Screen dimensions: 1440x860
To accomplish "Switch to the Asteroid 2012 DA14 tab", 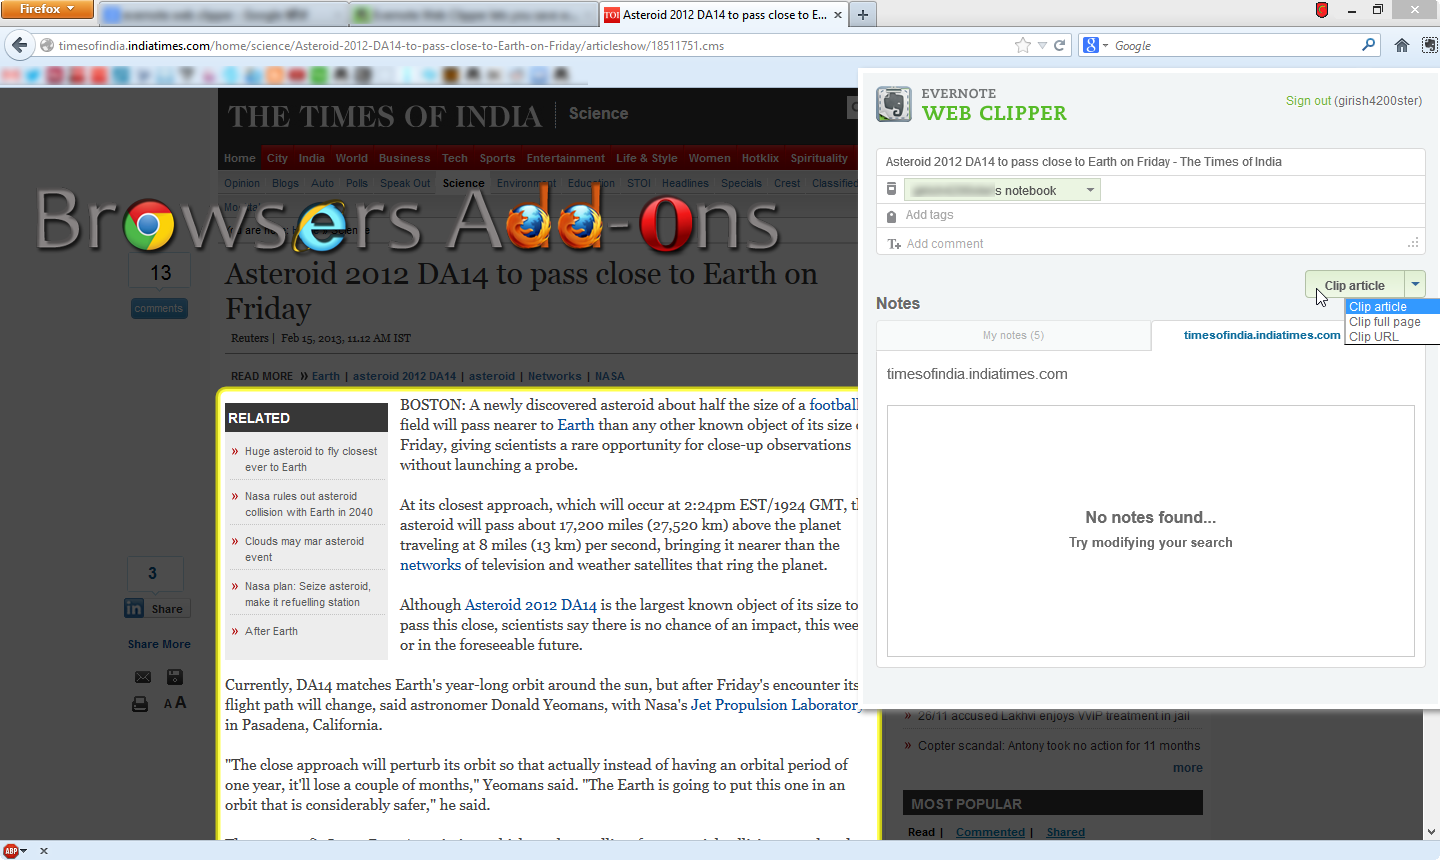I will [724, 15].
